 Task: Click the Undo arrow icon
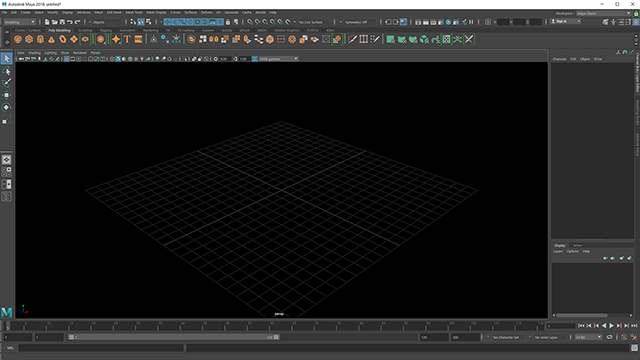pos(70,22)
